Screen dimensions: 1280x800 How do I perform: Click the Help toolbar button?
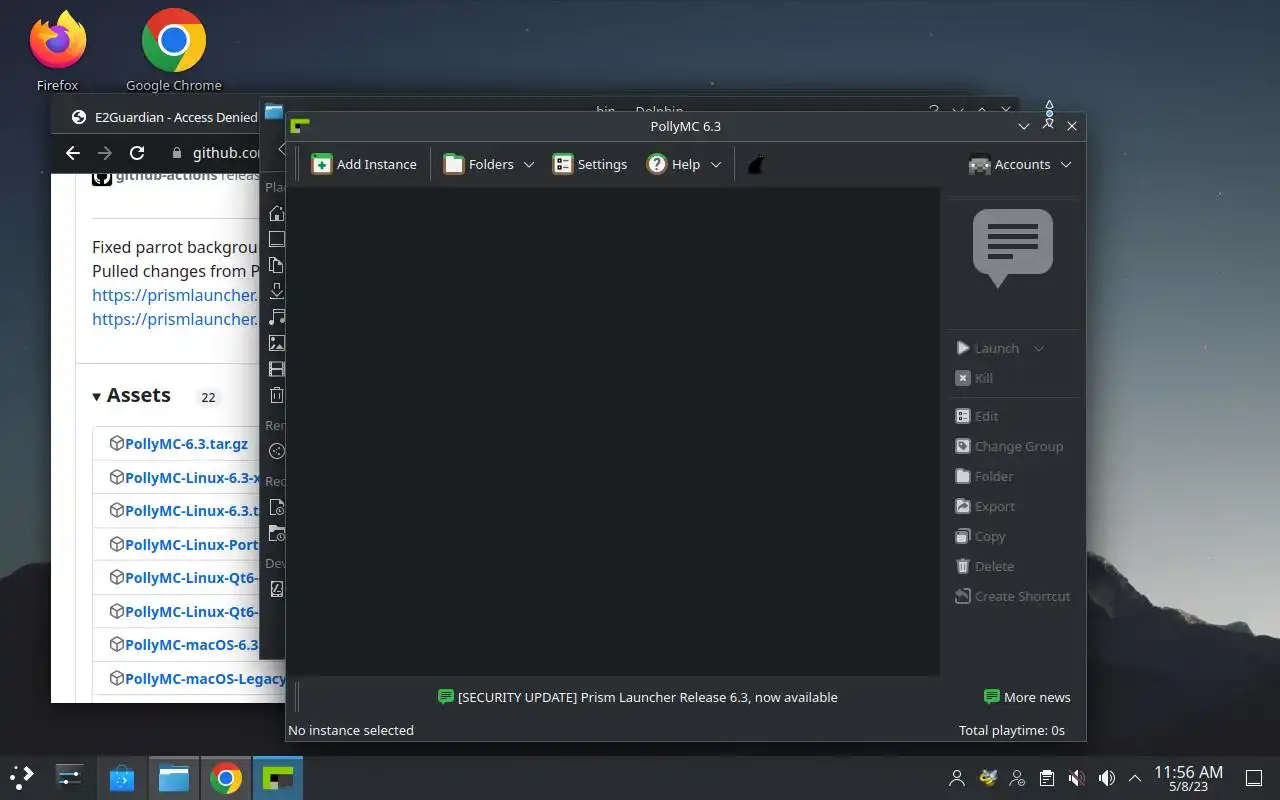(674, 164)
